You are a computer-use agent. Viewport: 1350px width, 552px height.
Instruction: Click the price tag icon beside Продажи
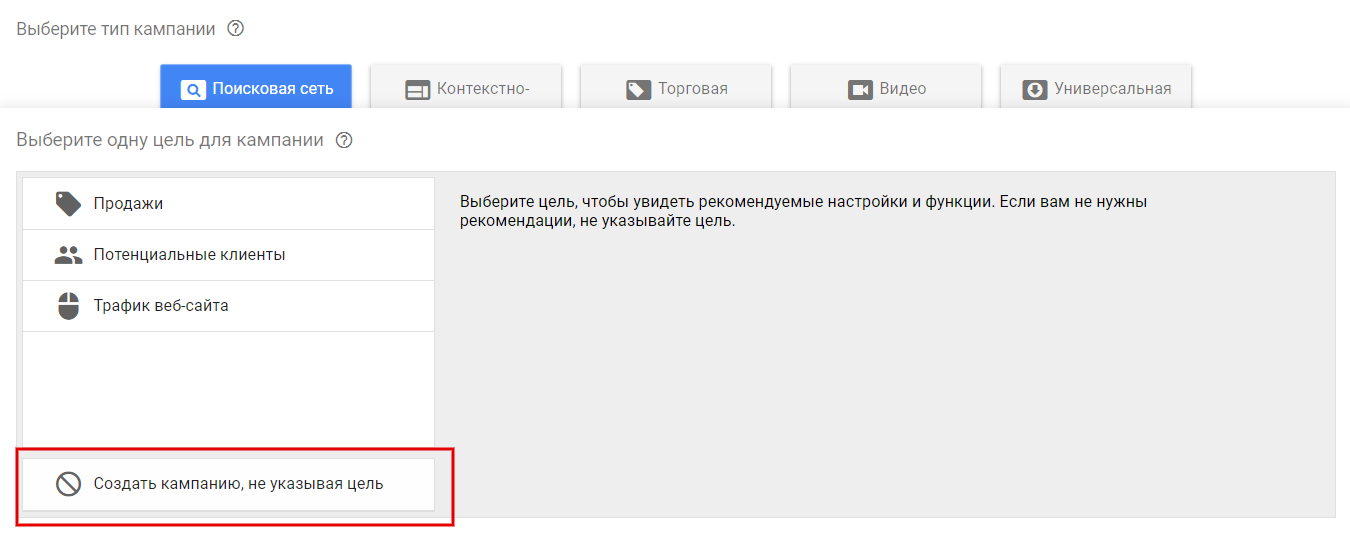(68, 204)
